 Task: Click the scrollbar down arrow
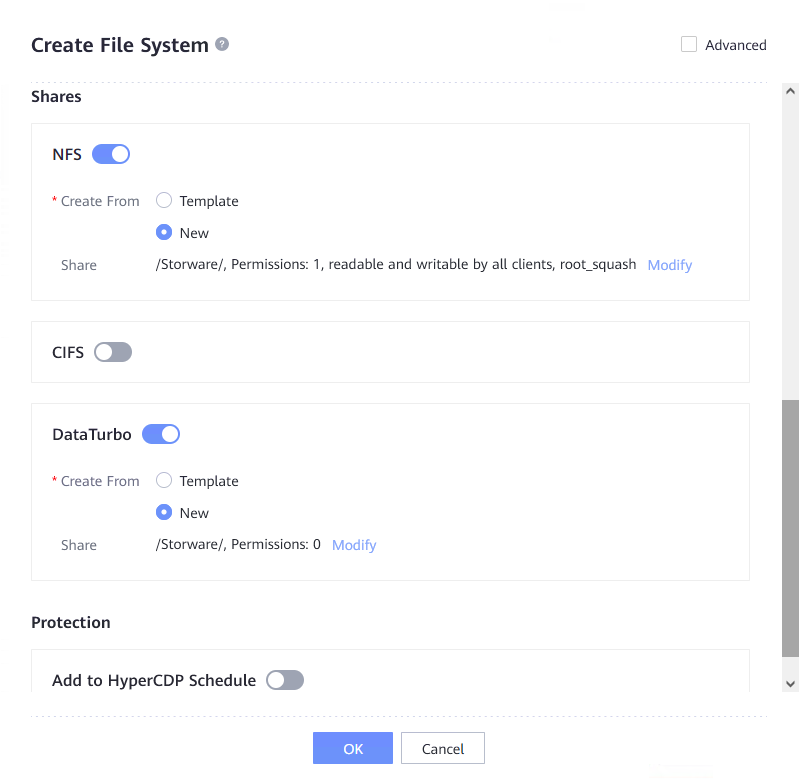coord(790,683)
